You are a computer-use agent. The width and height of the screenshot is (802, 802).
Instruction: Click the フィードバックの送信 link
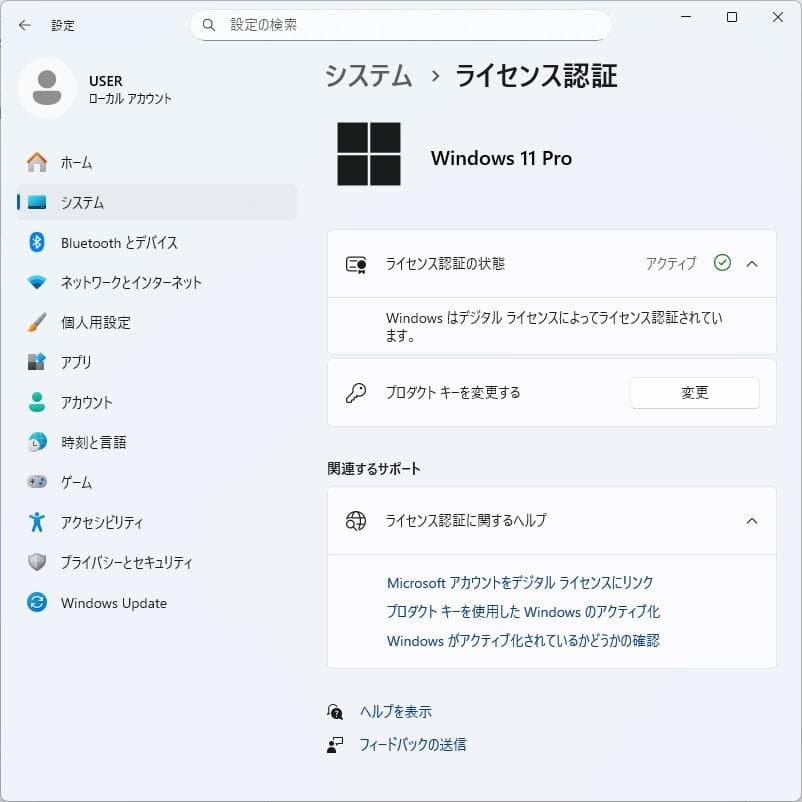pyautogui.click(x=414, y=744)
